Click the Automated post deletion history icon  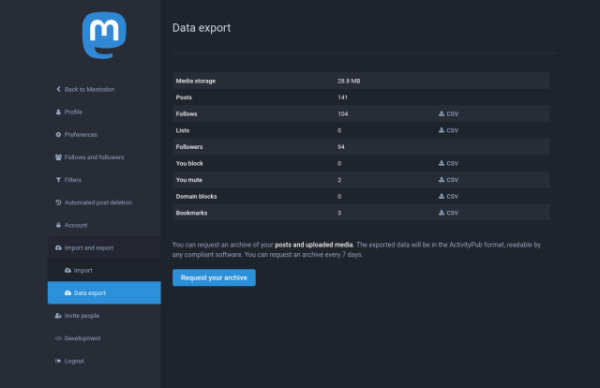58,202
